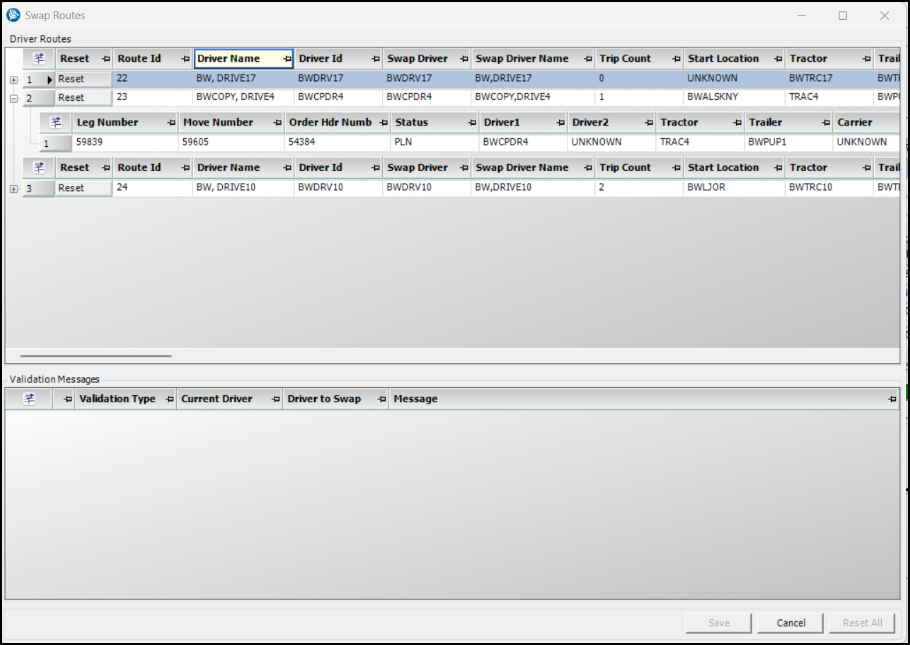Image resolution: width=910 pixels, height=645 pixels.
Task: Select Swap Driver cell BWDRV17
Action: [427, 78]
